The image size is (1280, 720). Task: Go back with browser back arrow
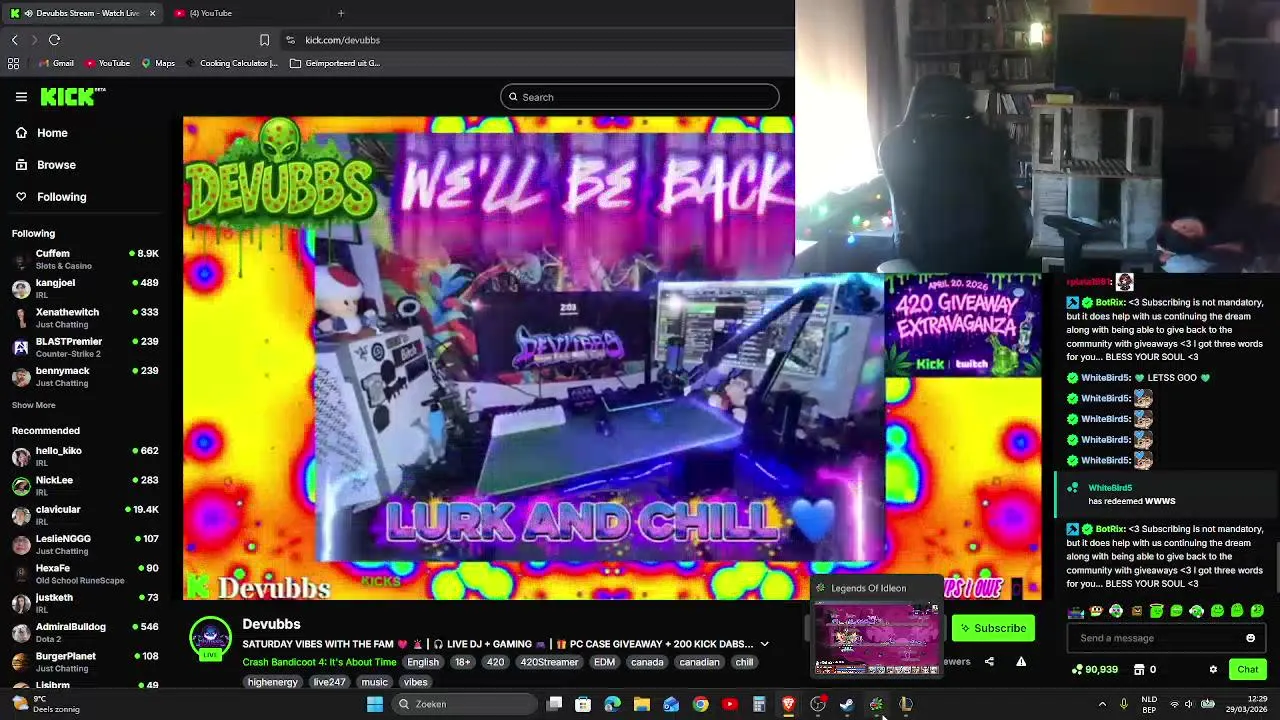[x=14, y=40]
